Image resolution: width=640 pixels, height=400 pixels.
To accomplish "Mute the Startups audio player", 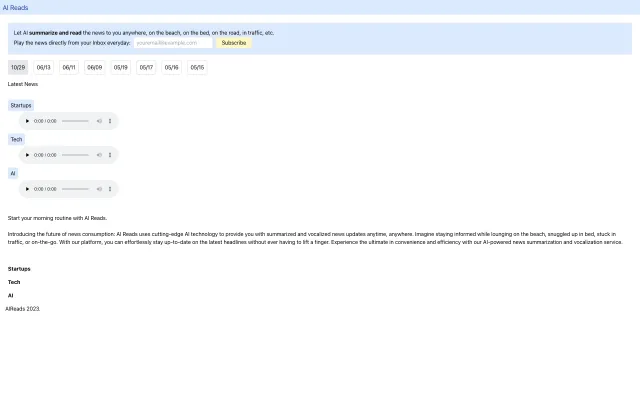I will [x=99, y=121].
